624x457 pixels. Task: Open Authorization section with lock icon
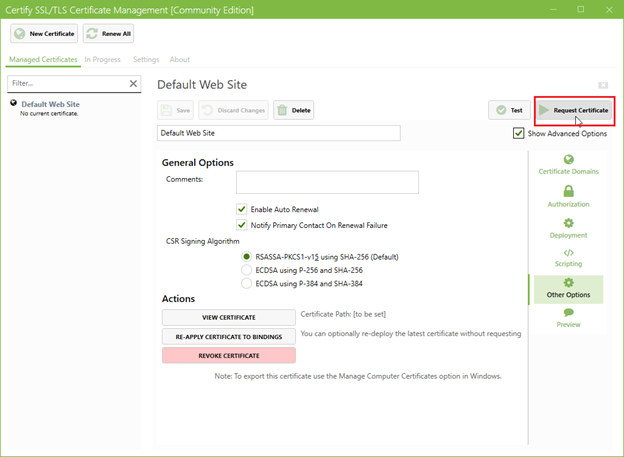point(568,196)
